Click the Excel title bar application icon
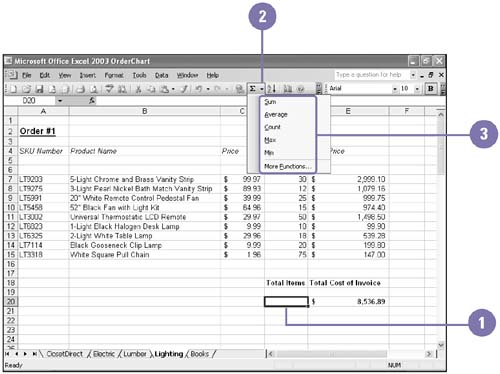Image resolution: width=500 pixels, height=374 pixels. 9,61
